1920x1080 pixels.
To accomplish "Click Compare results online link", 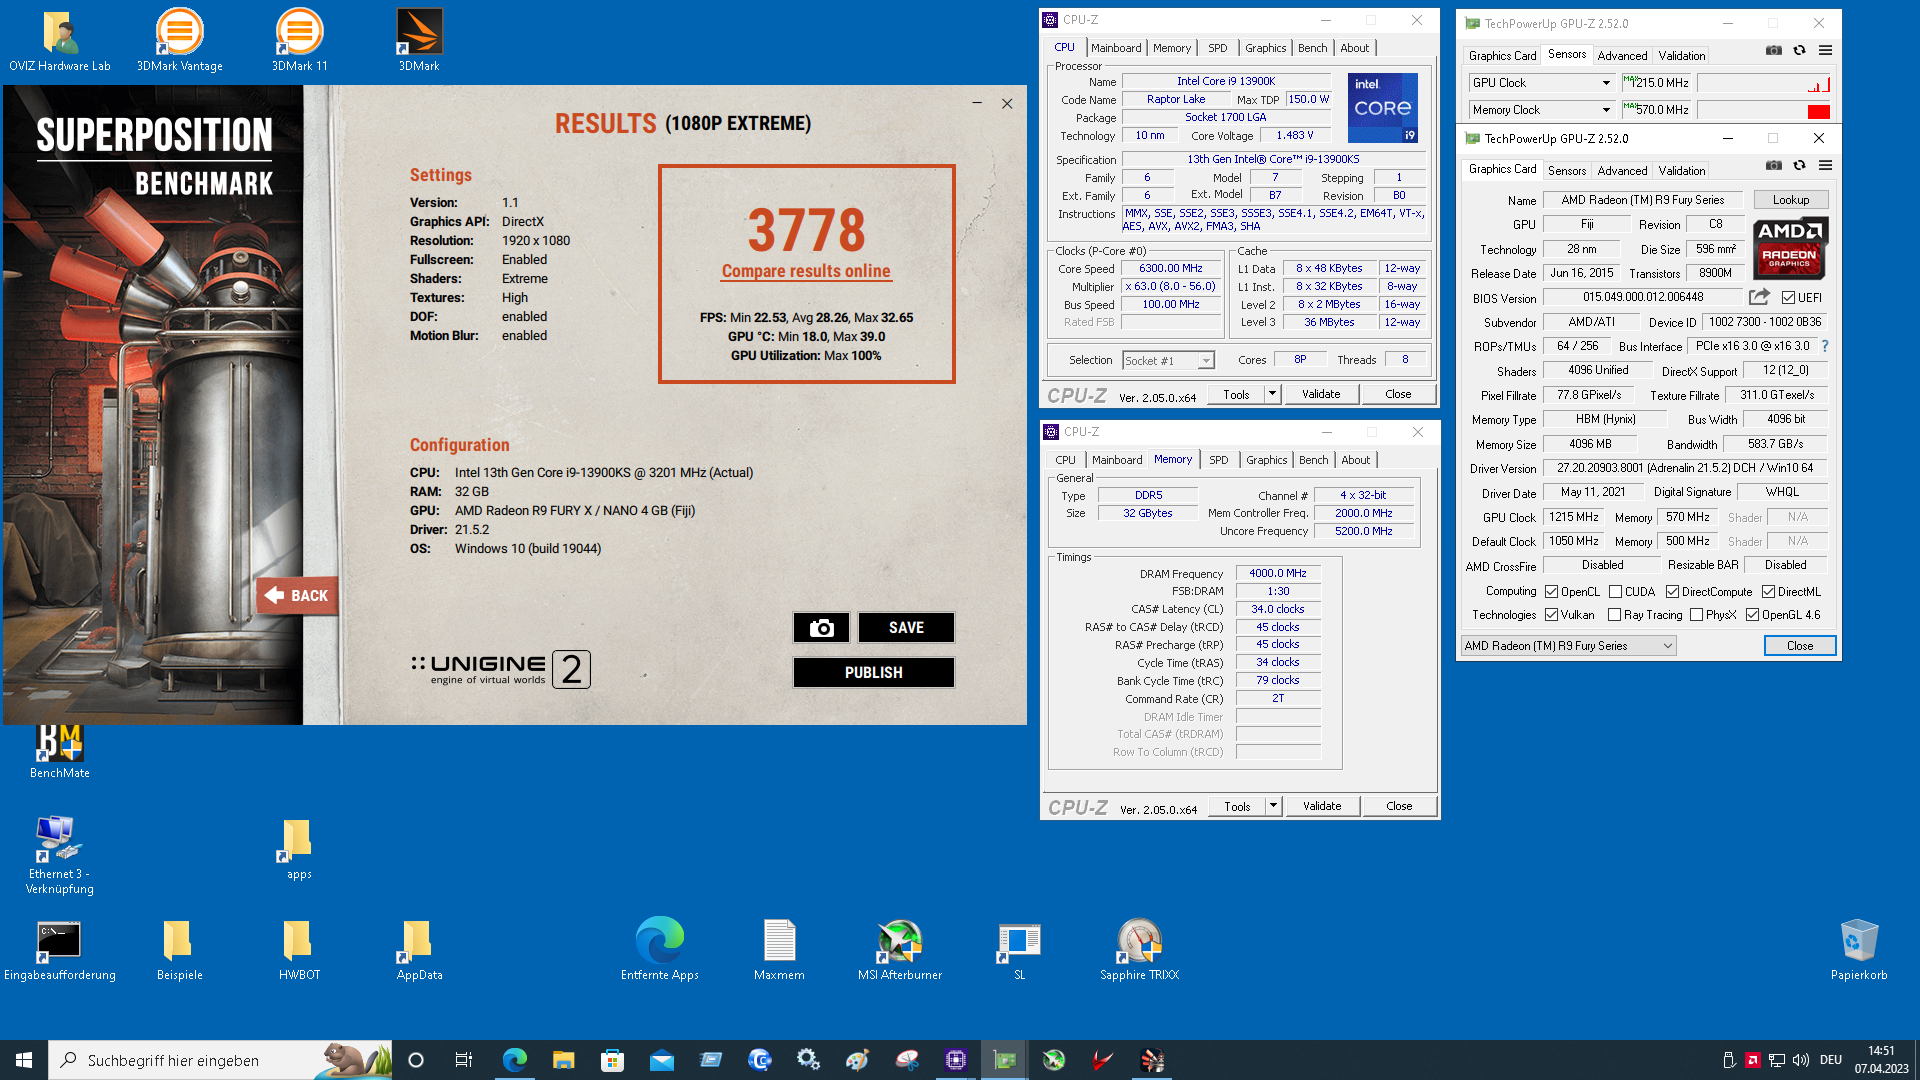I will click(806, 271).
